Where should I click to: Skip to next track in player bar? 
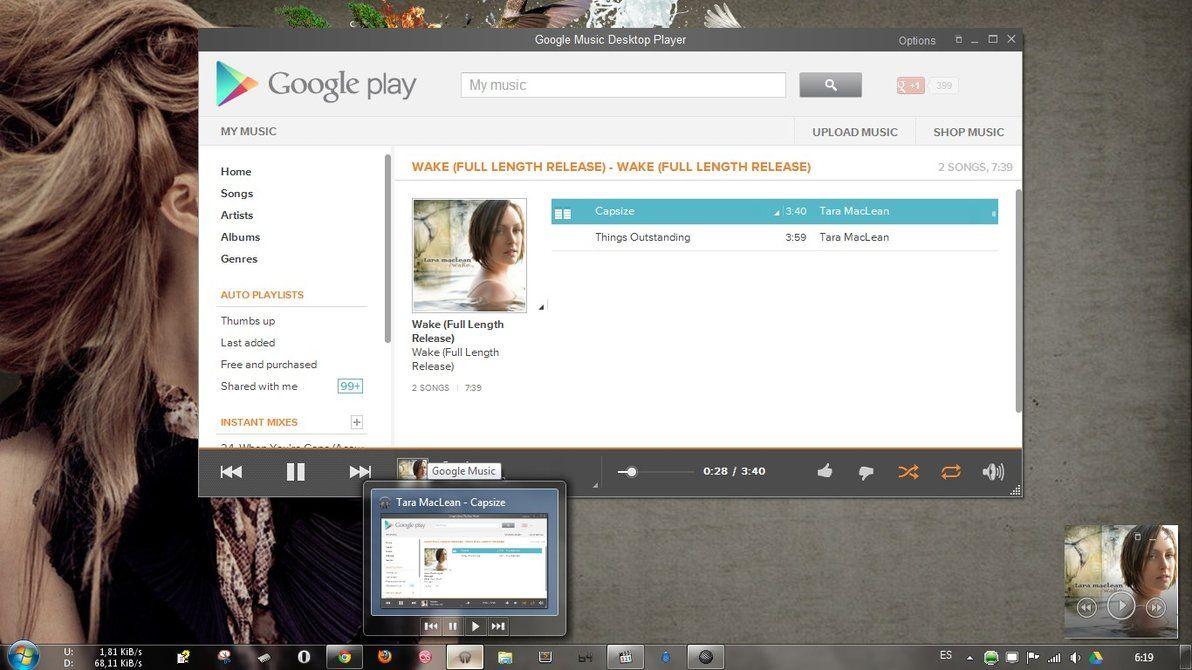360,472
